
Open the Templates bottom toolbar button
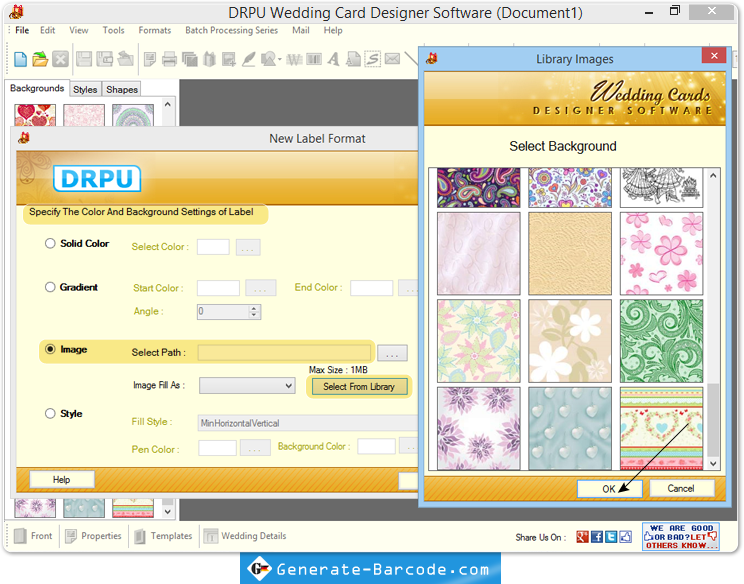163,536
